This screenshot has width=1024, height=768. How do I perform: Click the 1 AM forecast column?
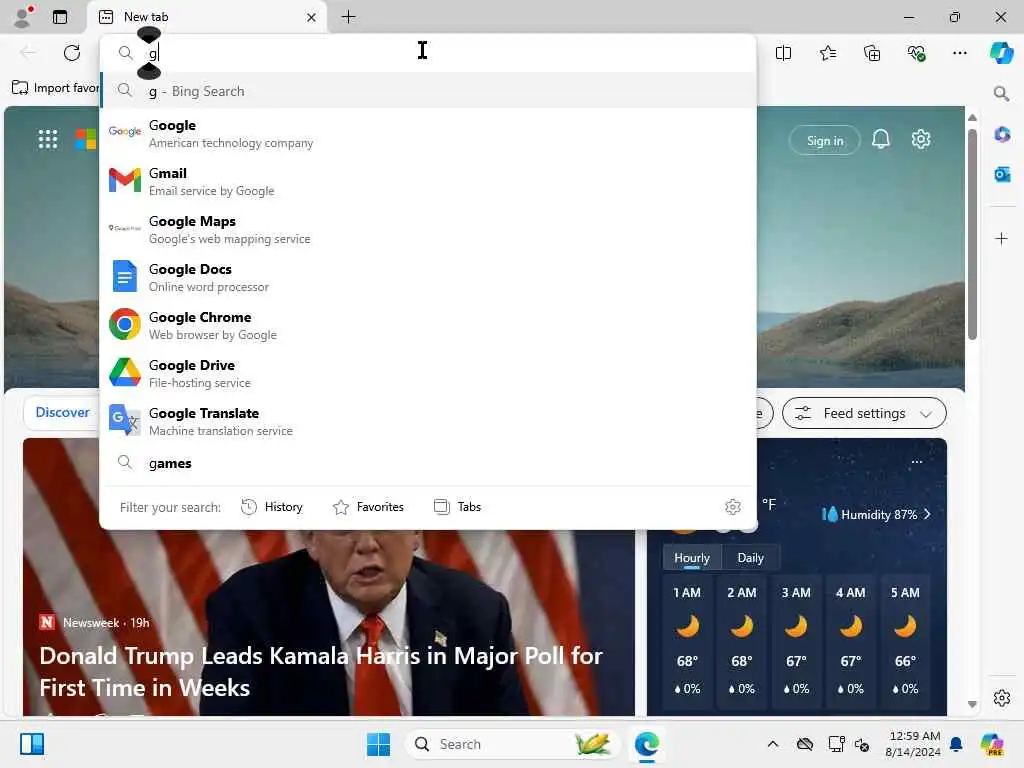[x=687, y=641]
